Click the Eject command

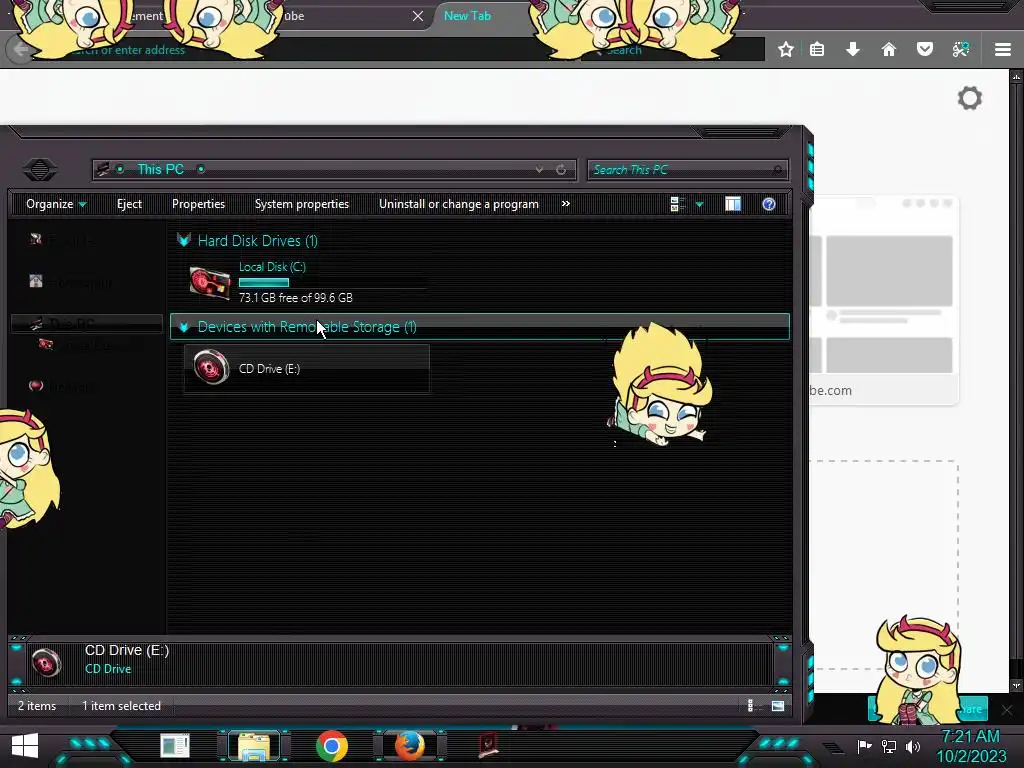pyautogui.click(x=129, y=204)
